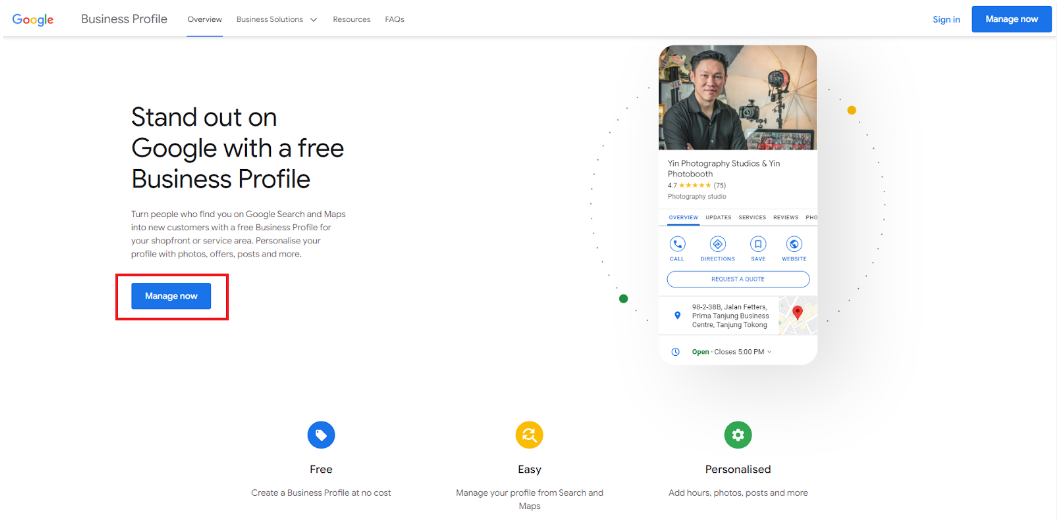Click the Website globe icon
Viewport: 1058px width, 525px height.
(x=794, y=244)
